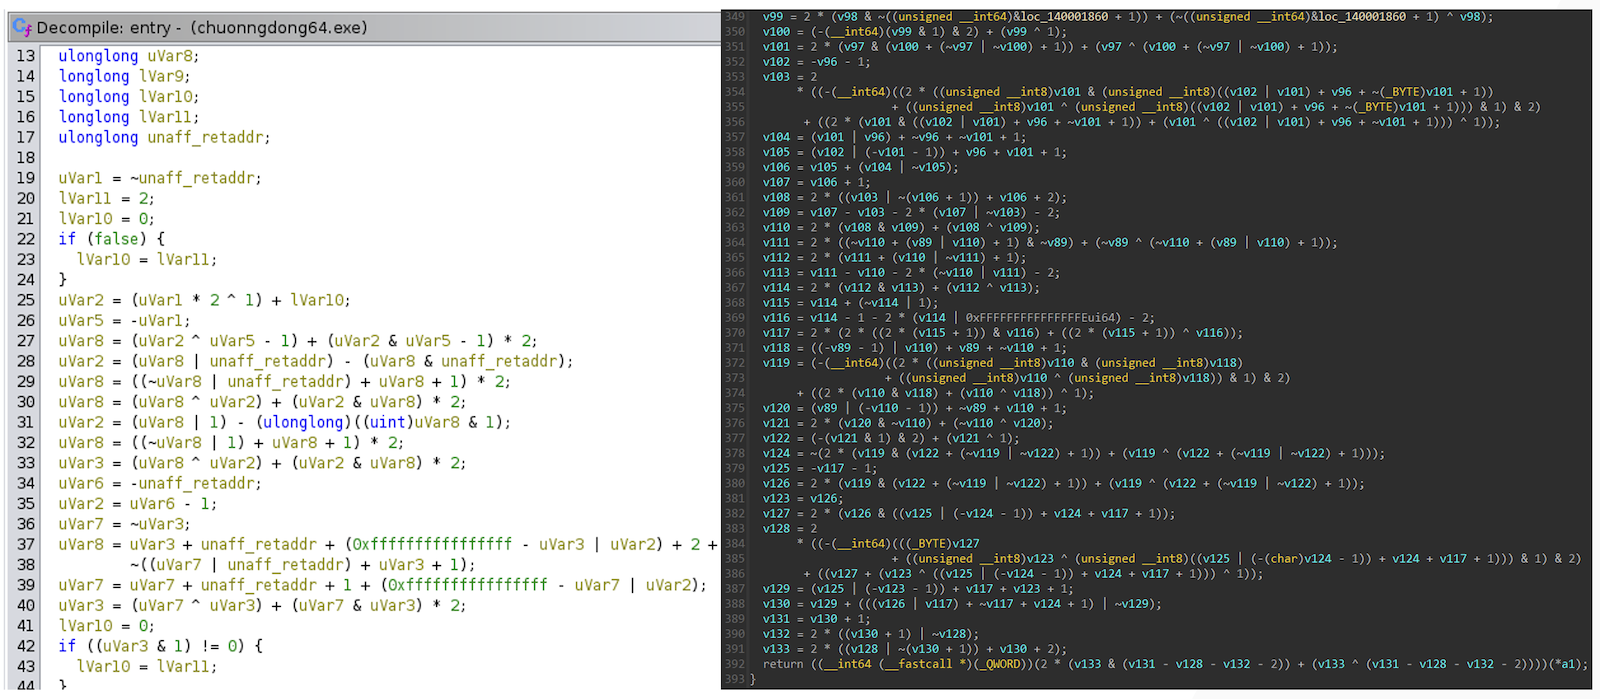
Task: Click v123 at start of line 381
Action: coord(776,498)
